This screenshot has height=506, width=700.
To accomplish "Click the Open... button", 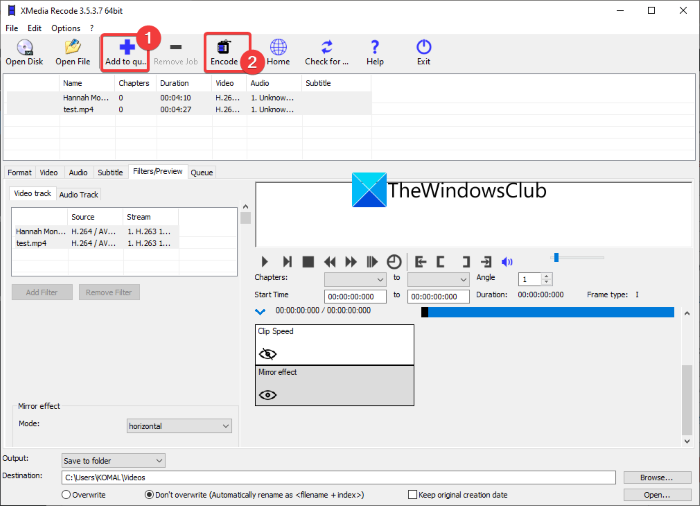I will [656, 495].
